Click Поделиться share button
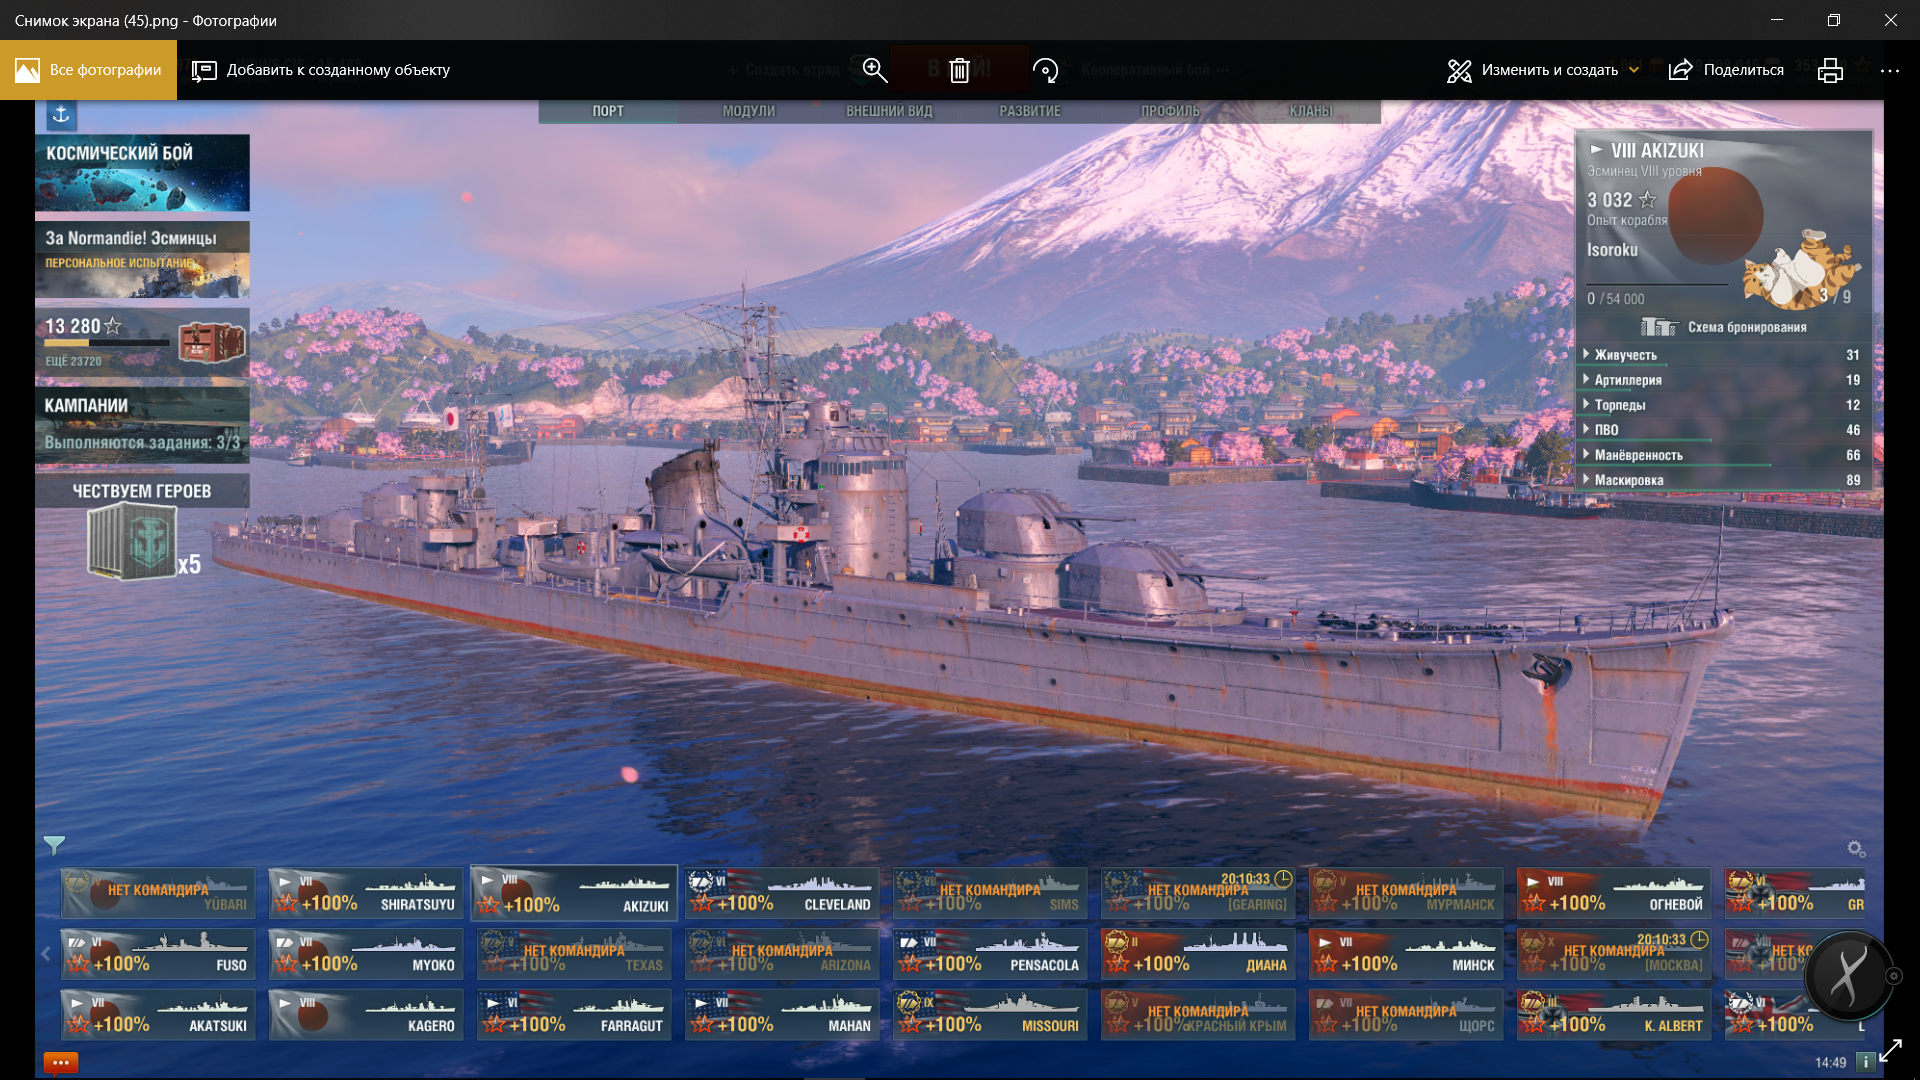The width and height of the screenshot is (1920, 1080). coord(1727,70)
